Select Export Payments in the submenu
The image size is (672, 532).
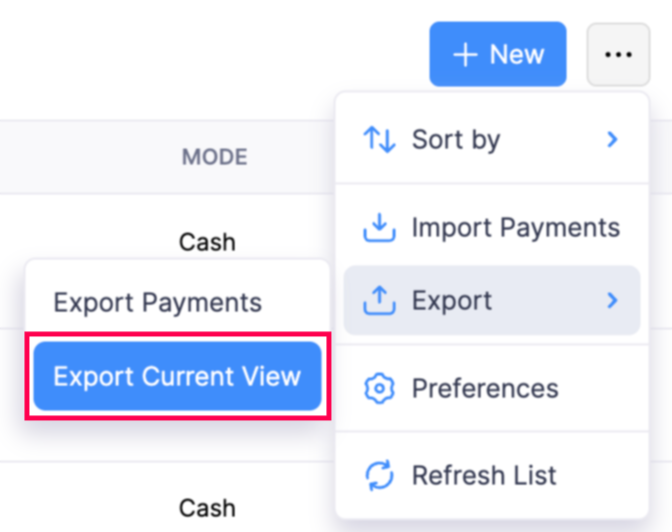(x=158, y=302)
